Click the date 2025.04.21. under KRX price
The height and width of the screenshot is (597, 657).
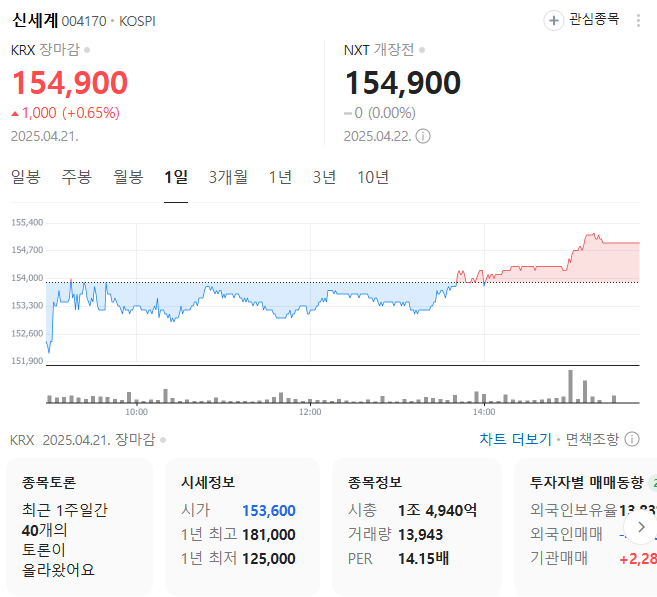tap(44, 136)
